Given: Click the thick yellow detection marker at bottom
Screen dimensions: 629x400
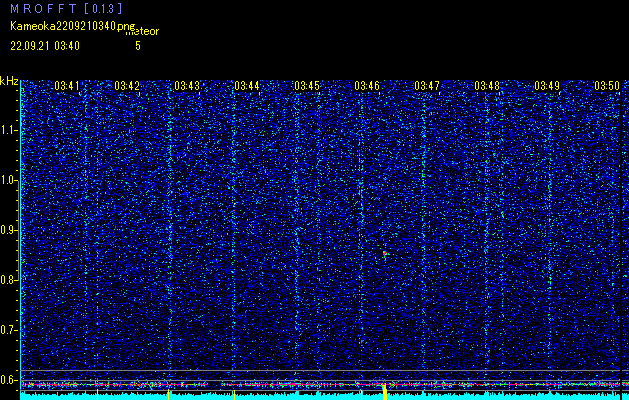Looking at the screenshot, I should coord(385,392).
